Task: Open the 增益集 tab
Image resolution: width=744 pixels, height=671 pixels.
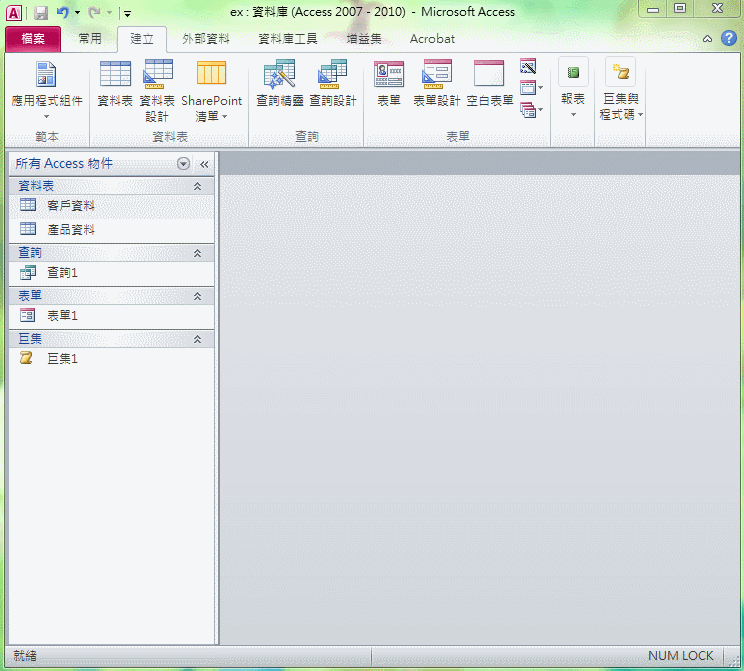Action: [364, 39]
